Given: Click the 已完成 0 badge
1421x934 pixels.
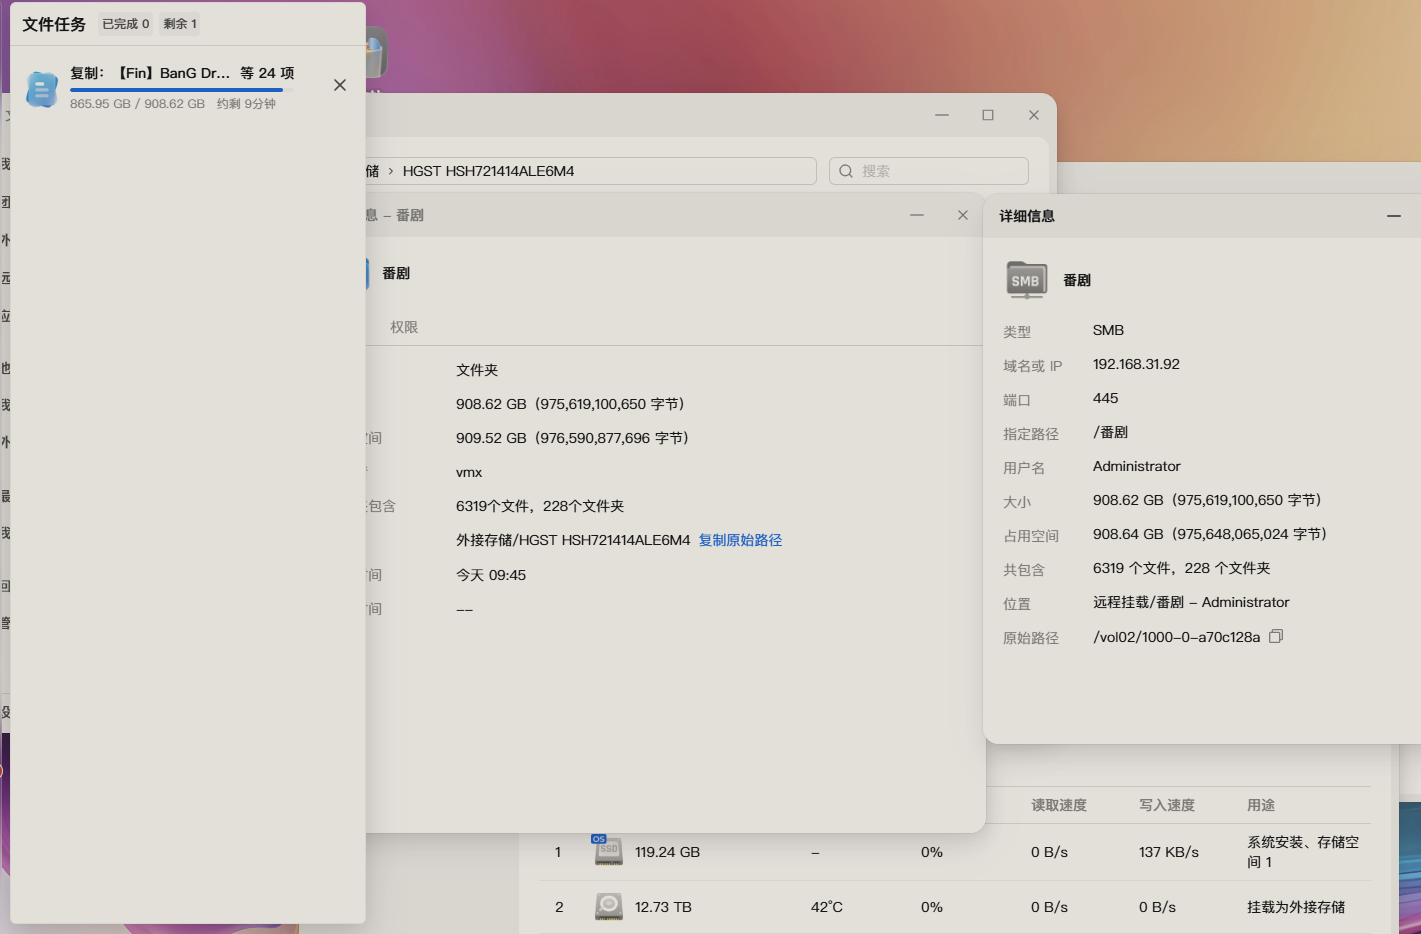Looking at the screenshot, I should pos(126,24).
